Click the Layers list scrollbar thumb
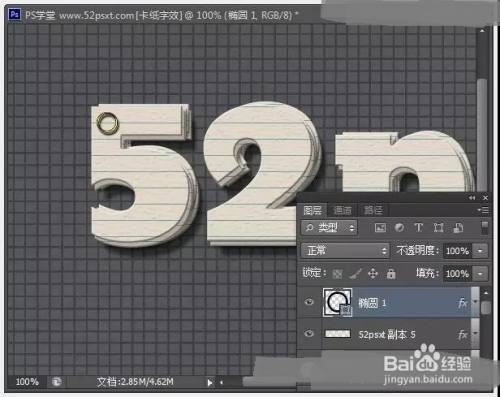Image resolution: width=500 pixels, height=397 pixels. [x=486, y=307]
